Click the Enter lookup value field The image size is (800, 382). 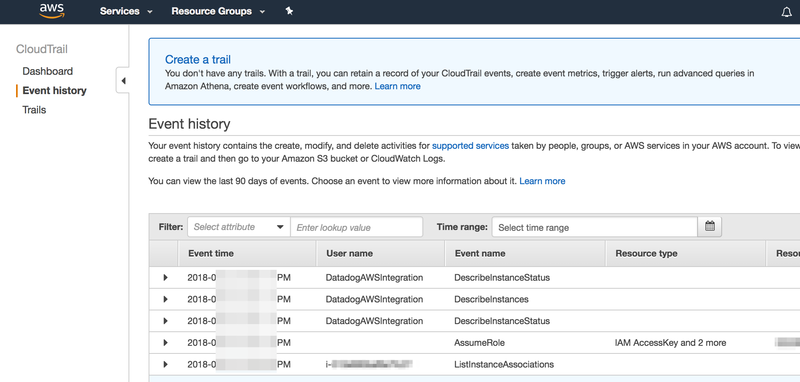coord(357,227)
